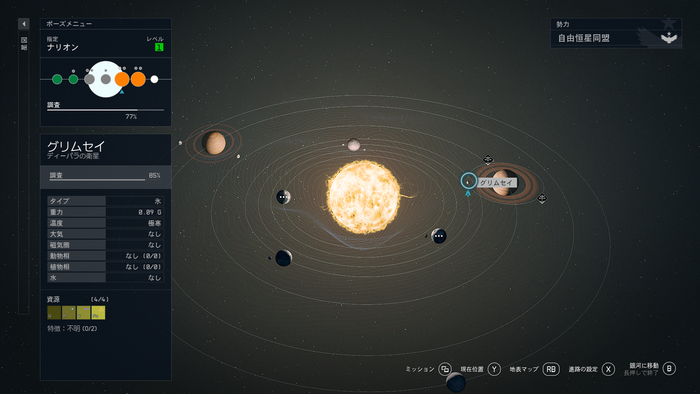Click the V vanadium resource tile

[x=83, y=312]
